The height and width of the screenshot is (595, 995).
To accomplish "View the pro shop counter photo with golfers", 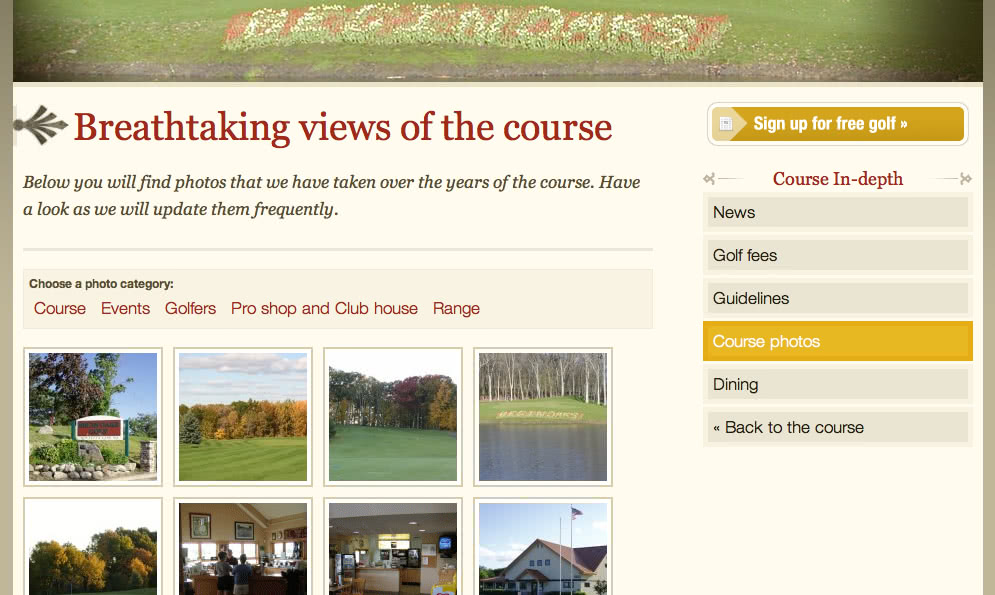I will tap(243, 547).
